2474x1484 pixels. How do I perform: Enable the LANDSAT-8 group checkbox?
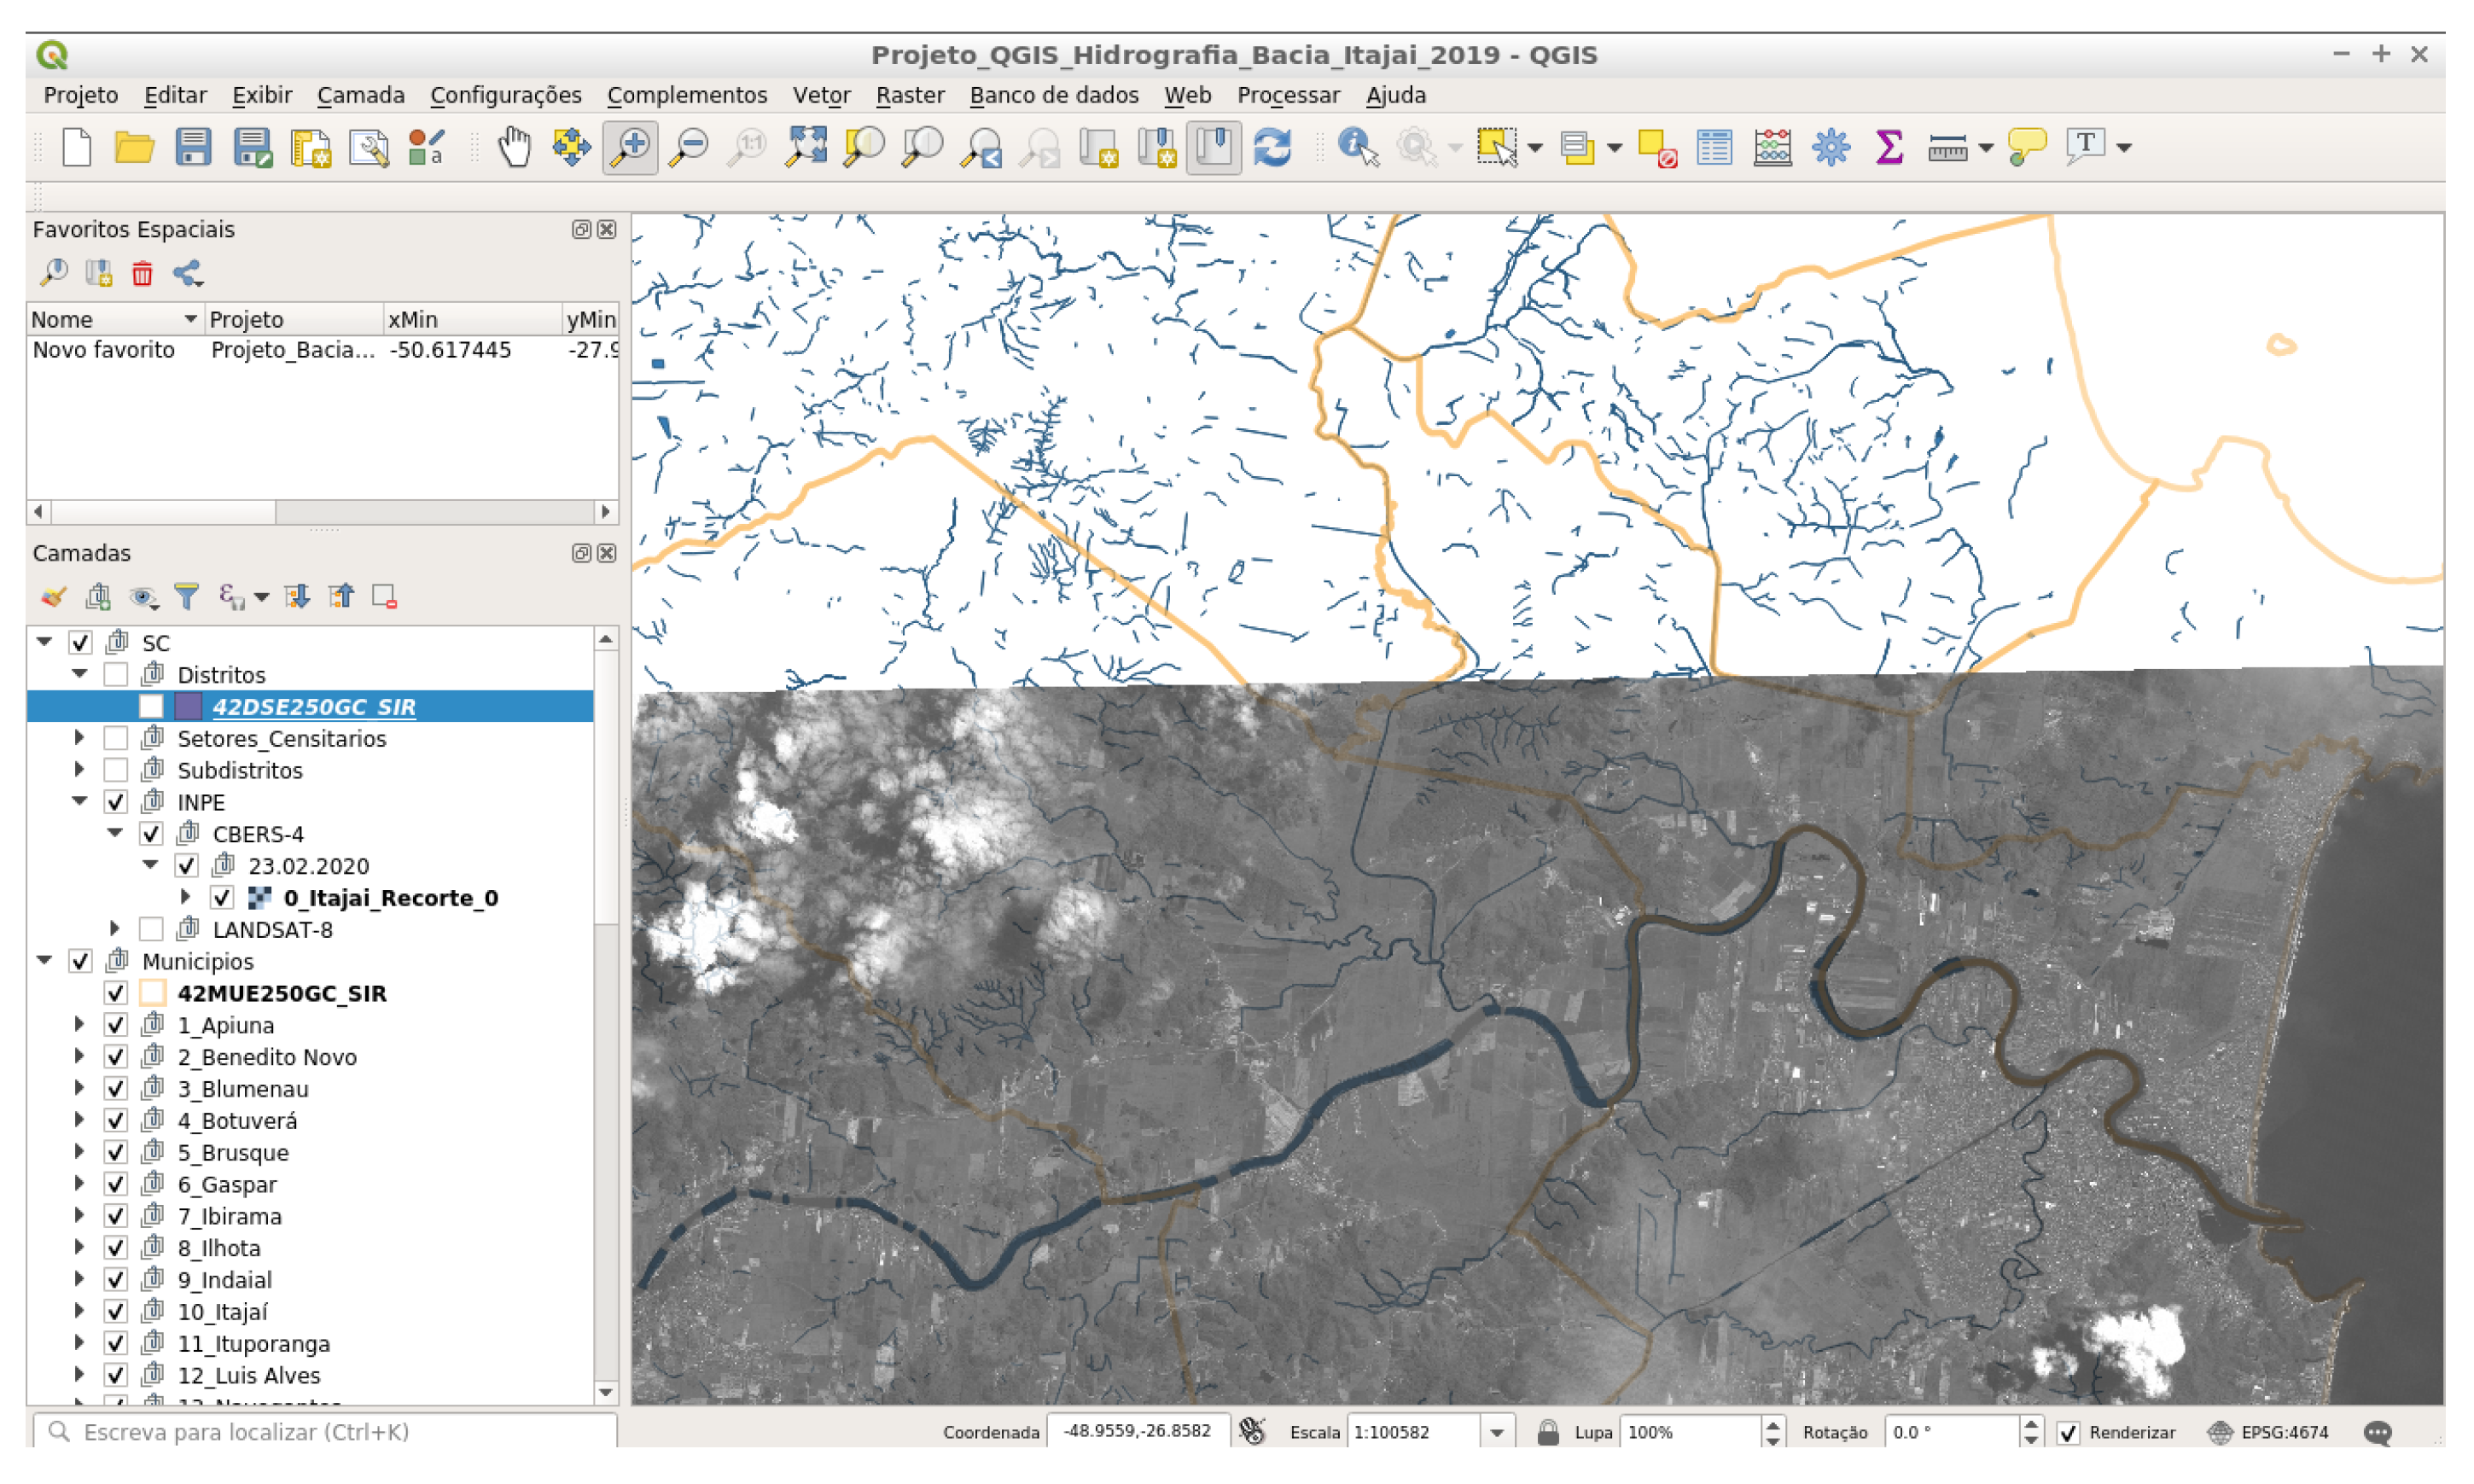151,930
